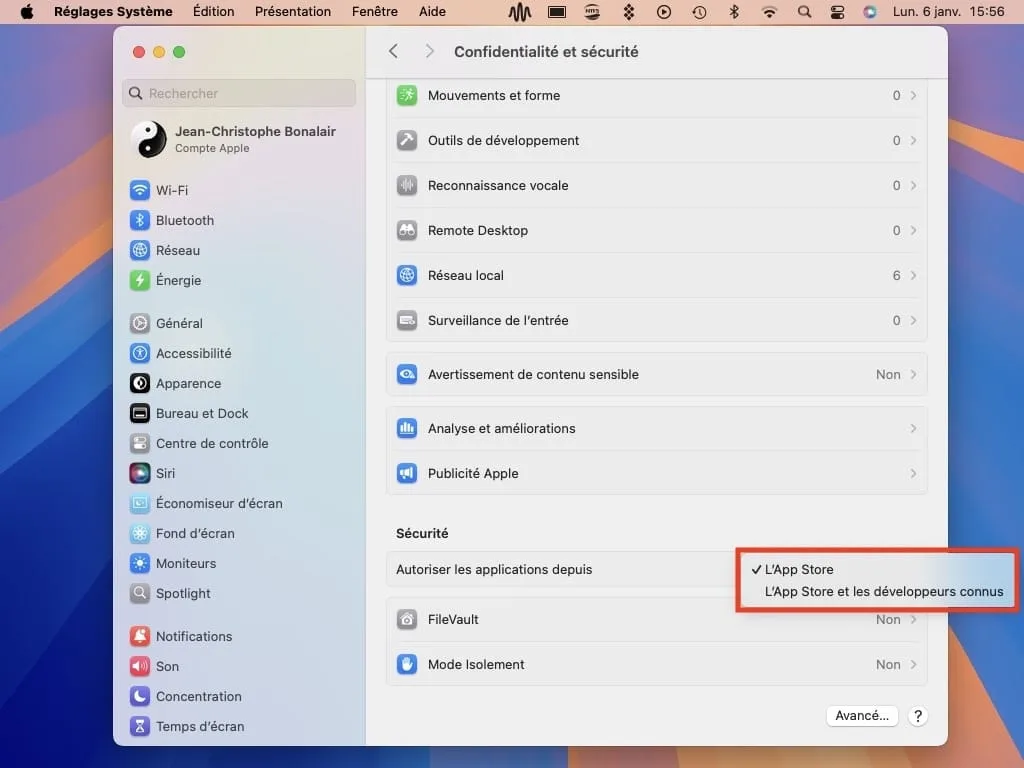The width and height of the screenshot is (1024, 768).
Task: Click the Surveillance de l'entrée keyboard icon
Action: pyautogui.click(x=407, y=321)
